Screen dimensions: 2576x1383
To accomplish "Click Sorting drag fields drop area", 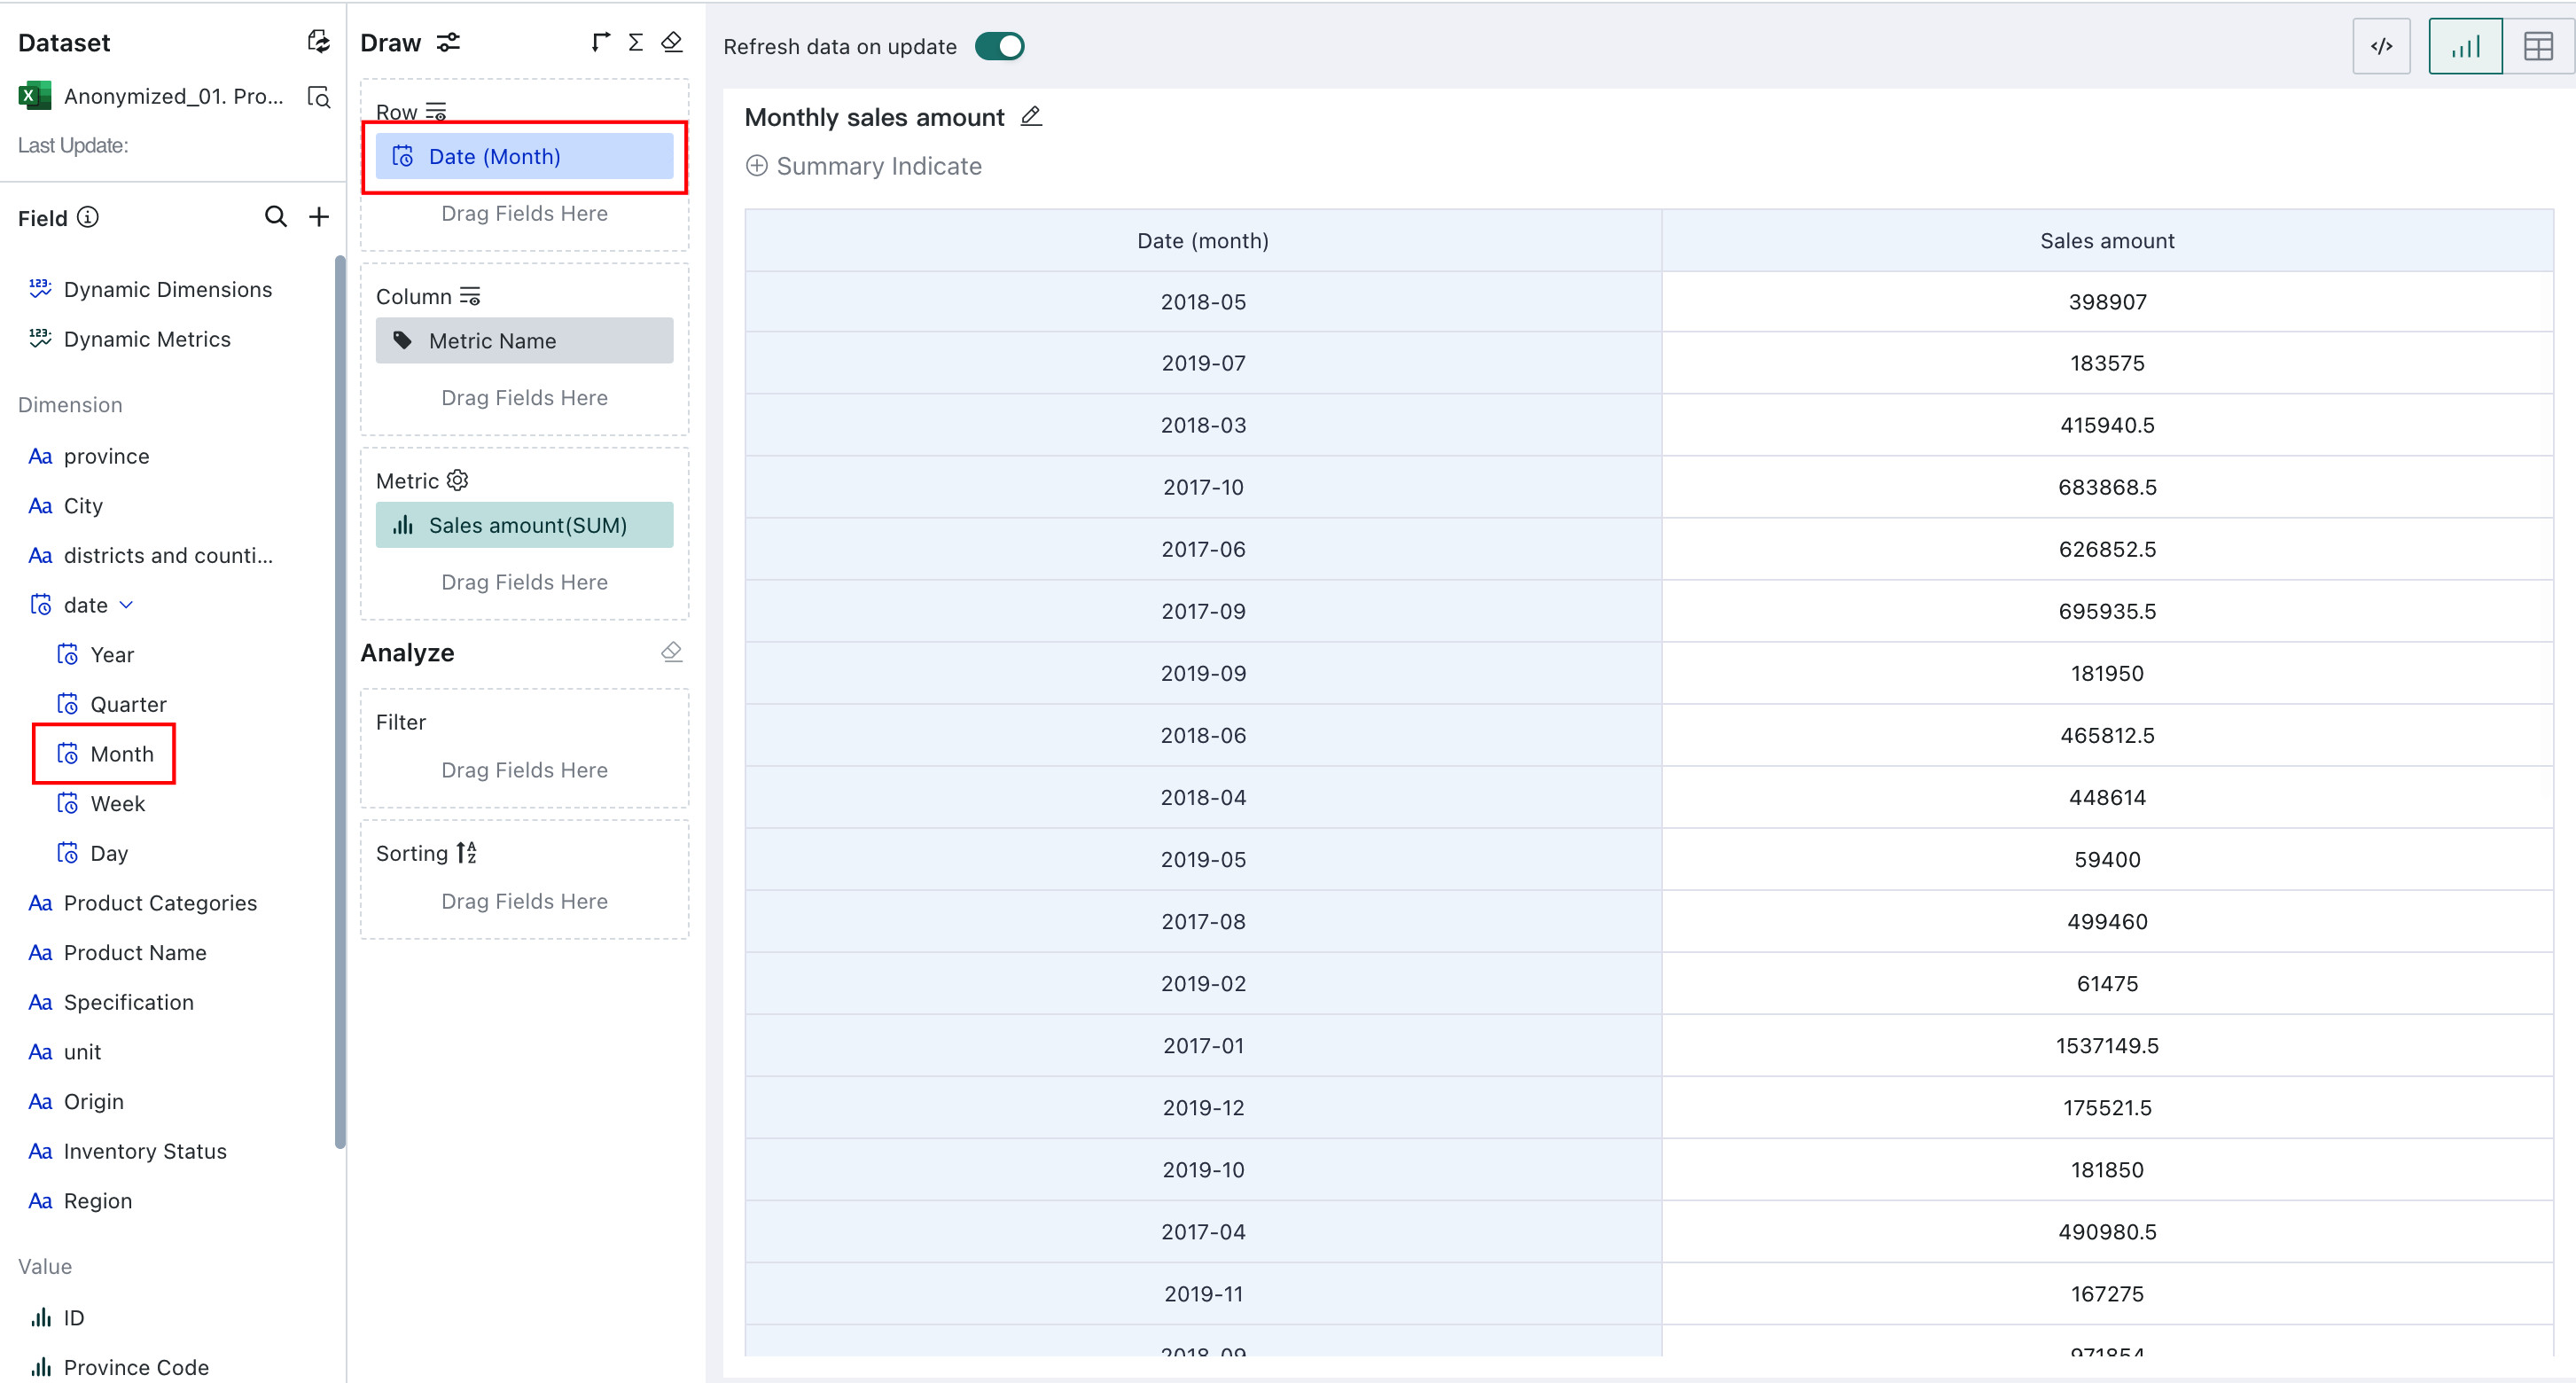I will coord(524,901).
